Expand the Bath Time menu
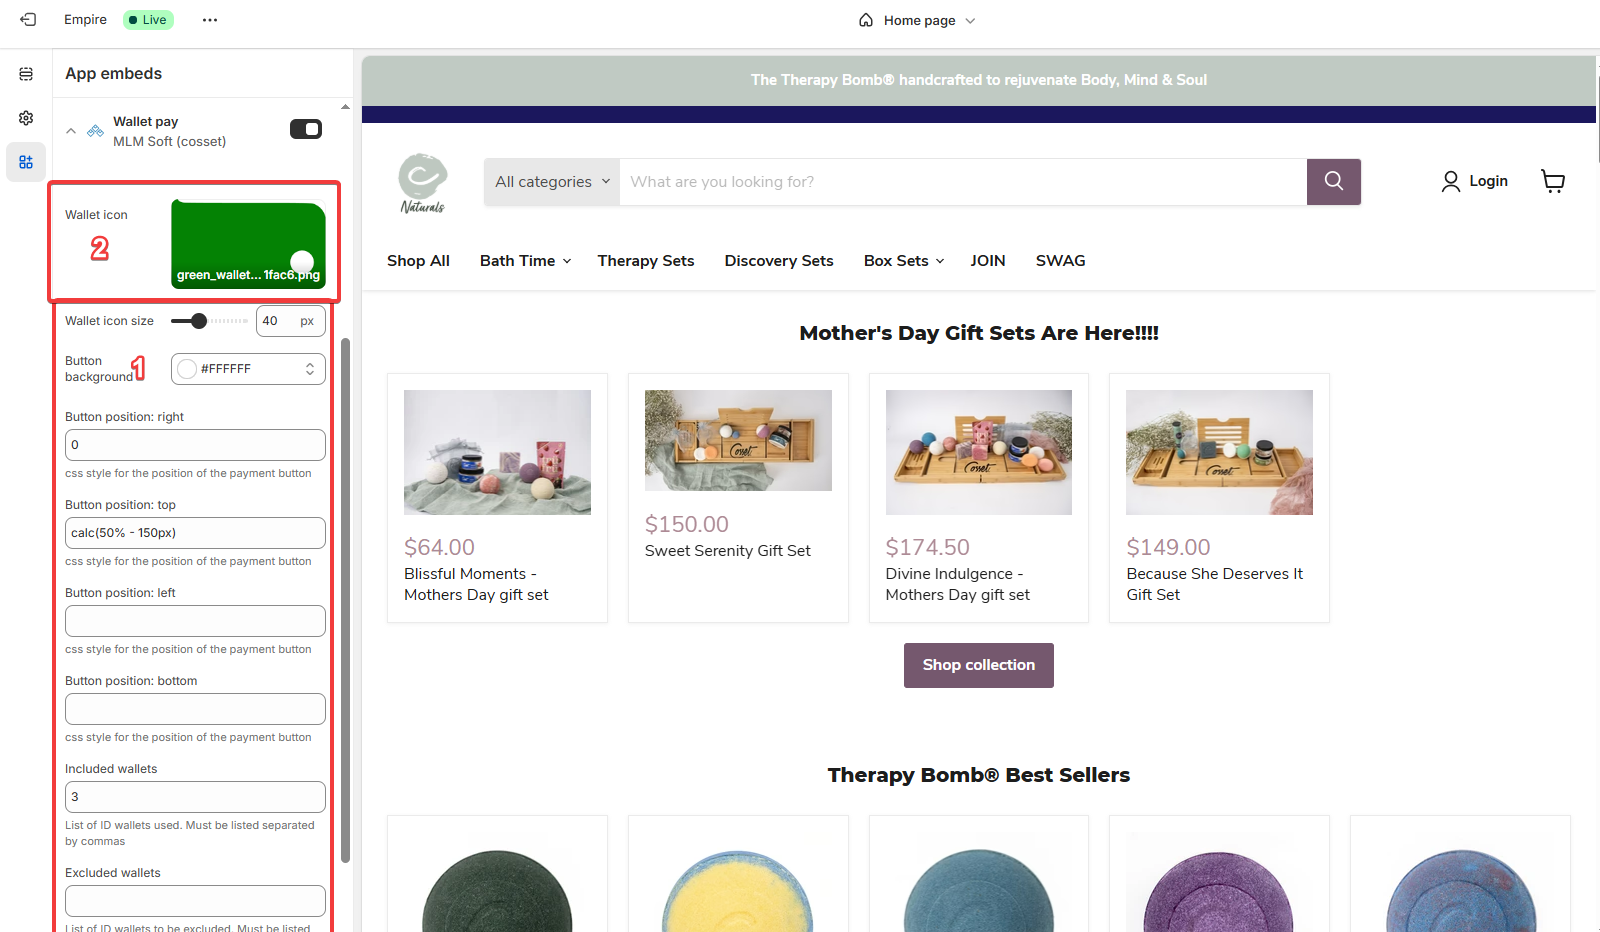 point(525,261)
